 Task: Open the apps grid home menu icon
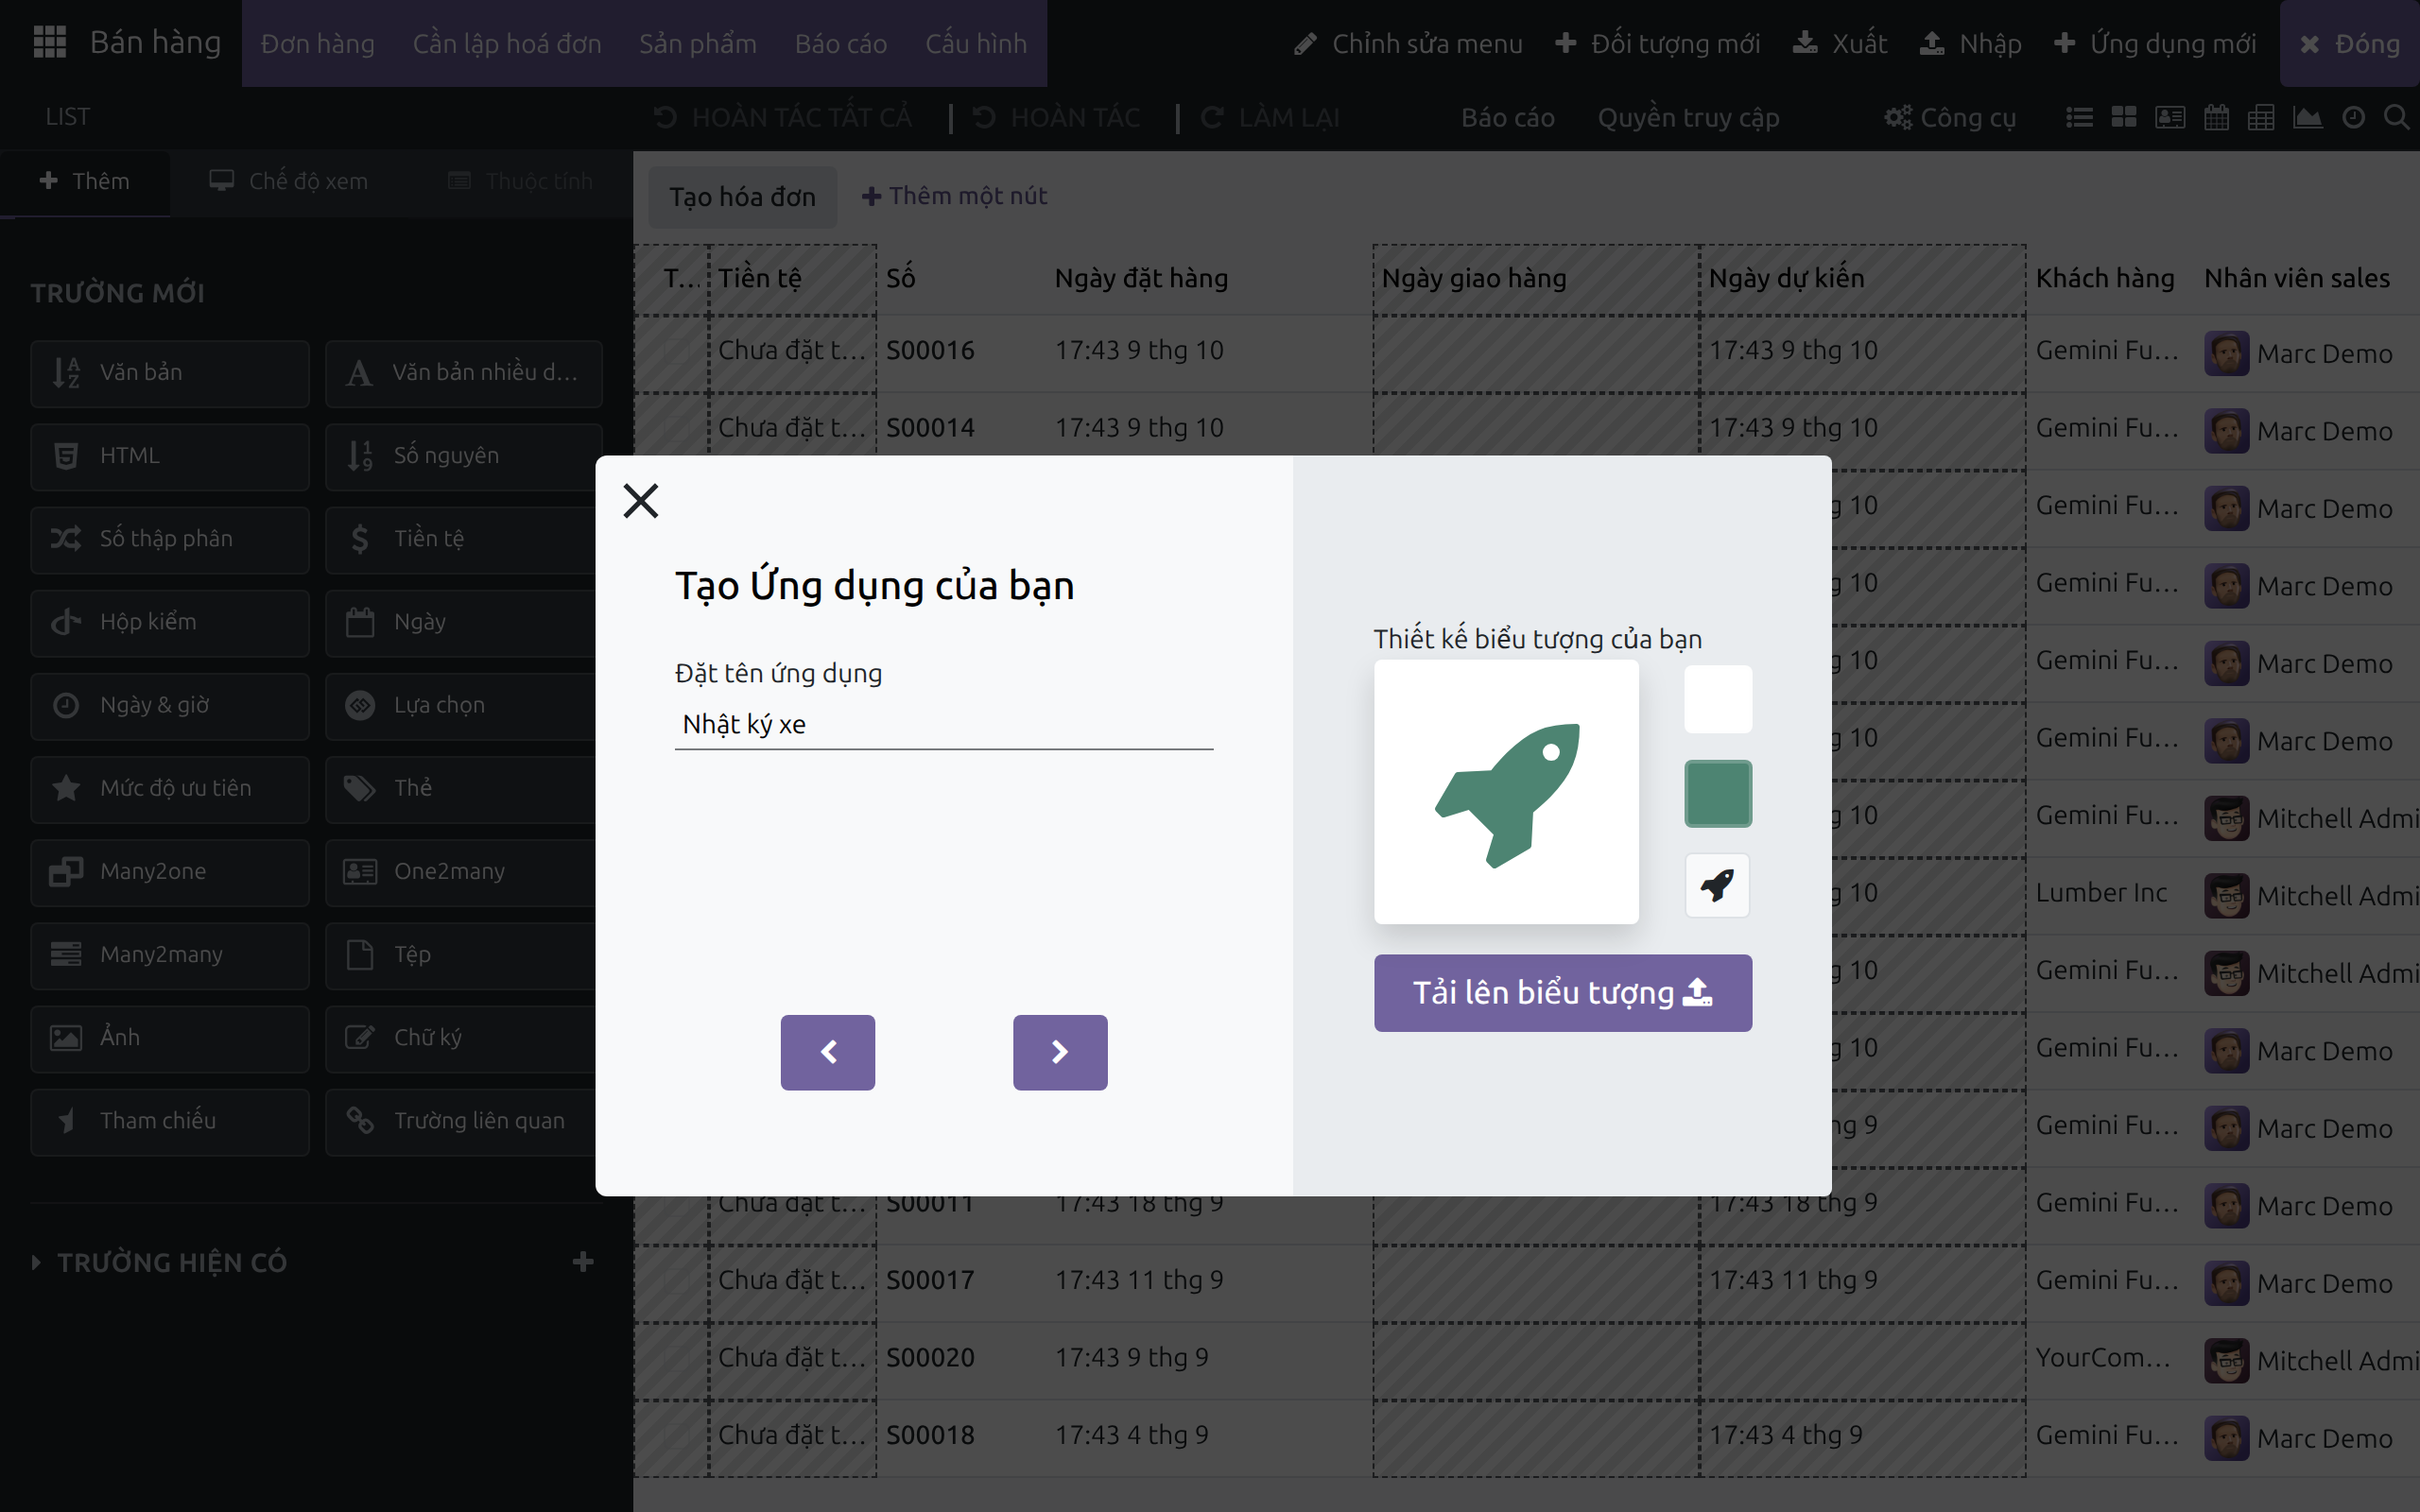[x=49, y=43]
